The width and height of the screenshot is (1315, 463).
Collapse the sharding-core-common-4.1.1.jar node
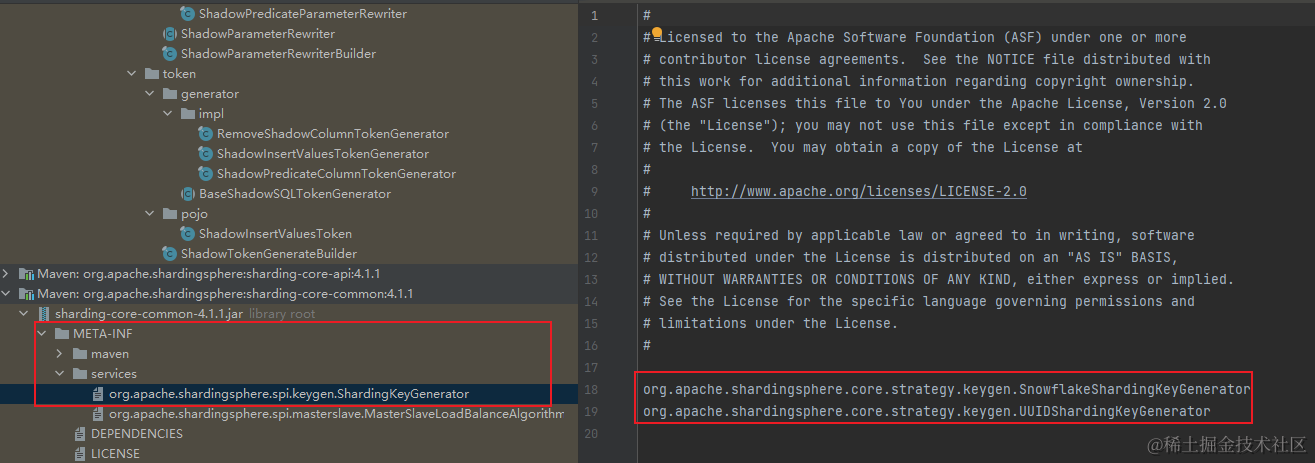coord(24,313)
